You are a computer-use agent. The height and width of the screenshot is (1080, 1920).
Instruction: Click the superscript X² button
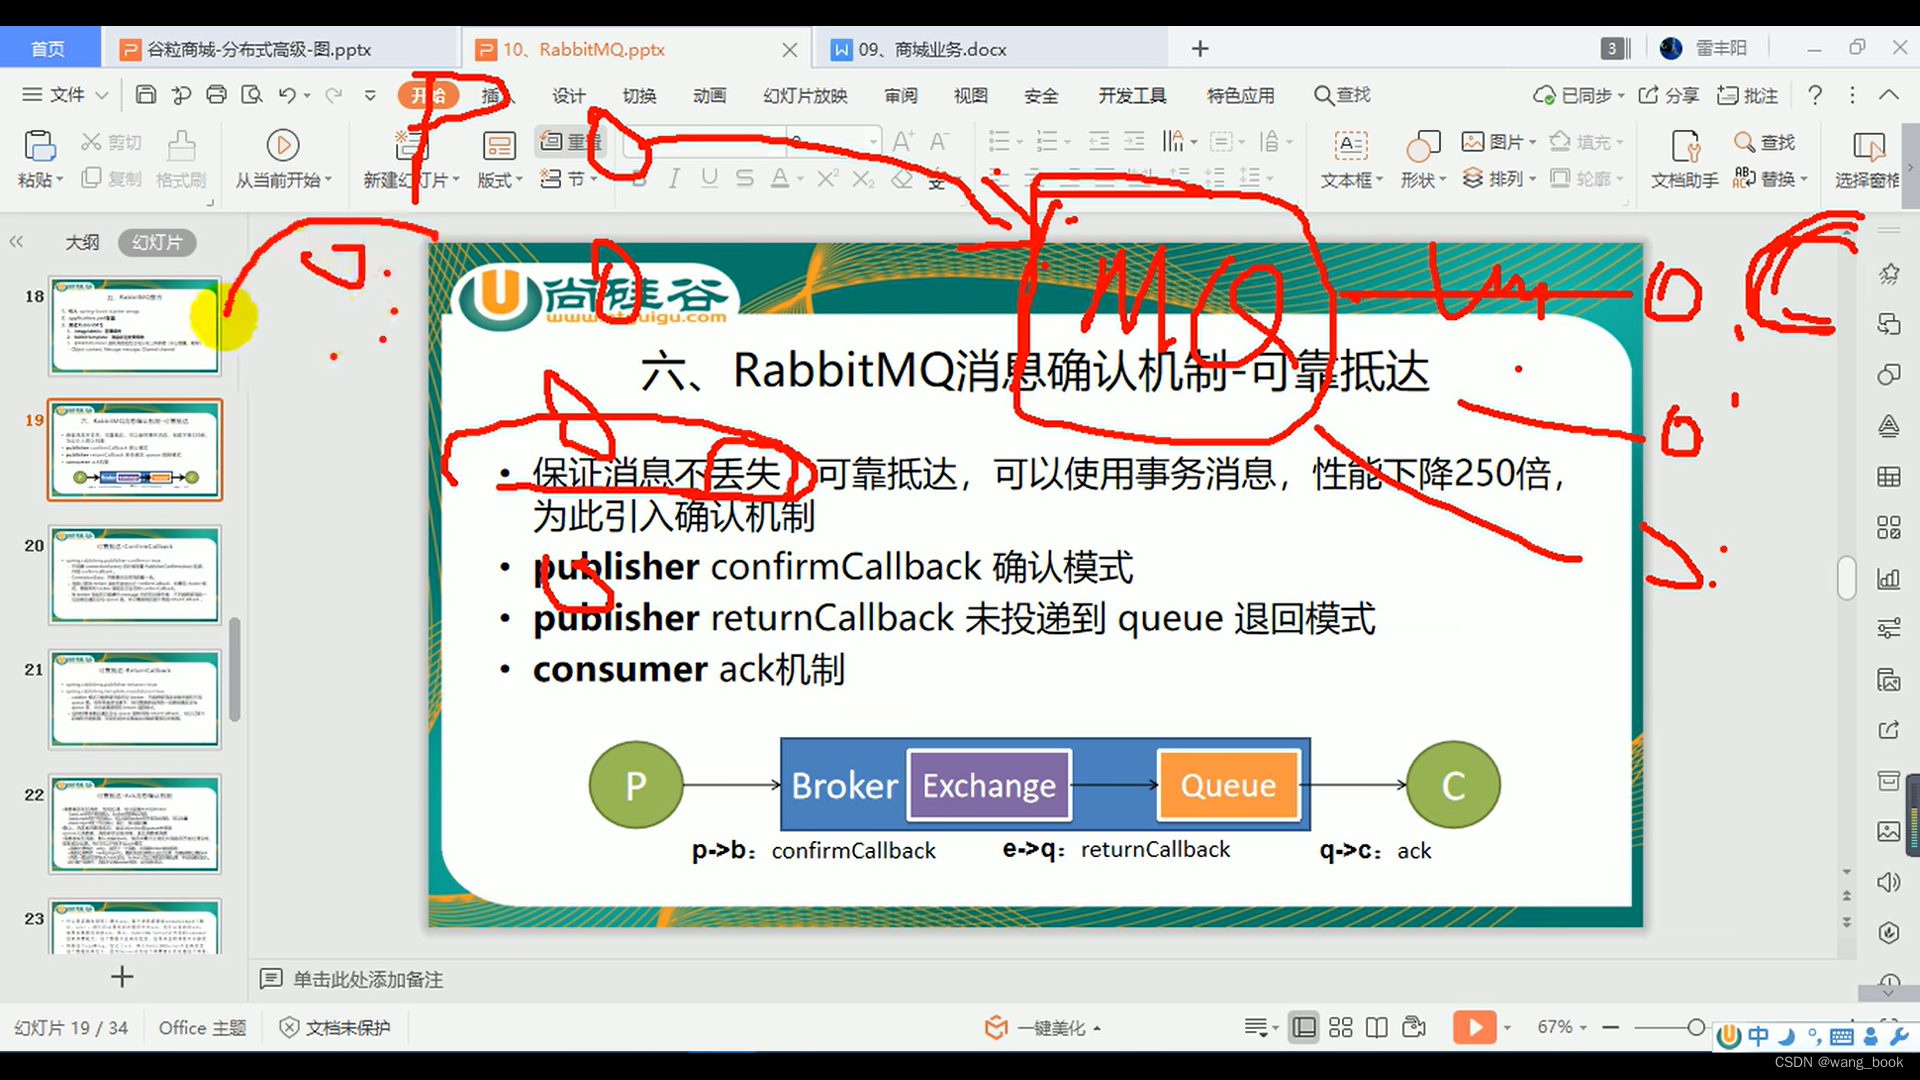point(828,178)
